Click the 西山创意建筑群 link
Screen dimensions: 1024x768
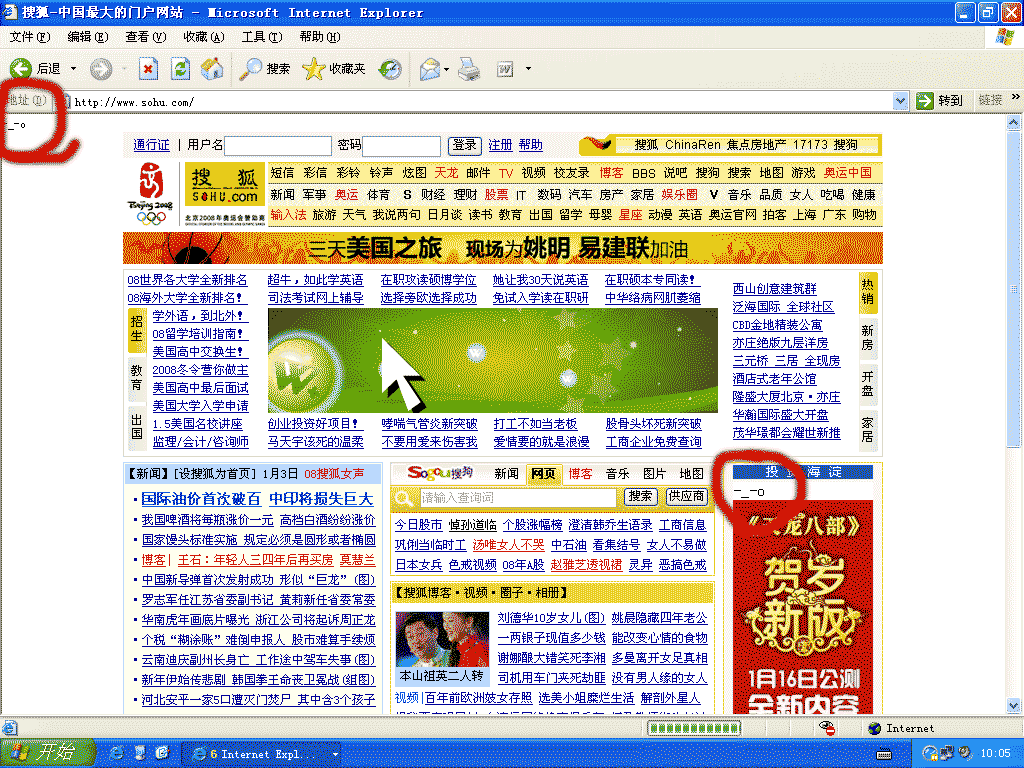coord(775,289)
